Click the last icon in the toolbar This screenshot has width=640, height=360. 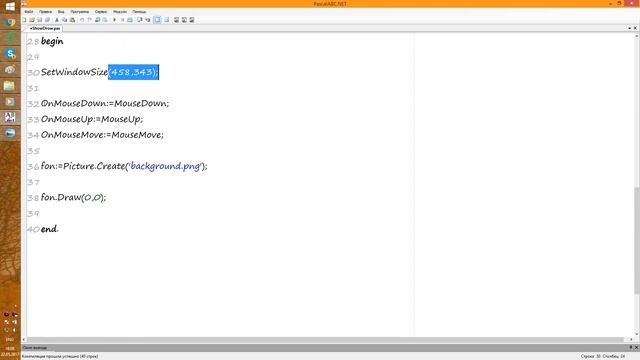pyautogui.click(x=192, y=20)
